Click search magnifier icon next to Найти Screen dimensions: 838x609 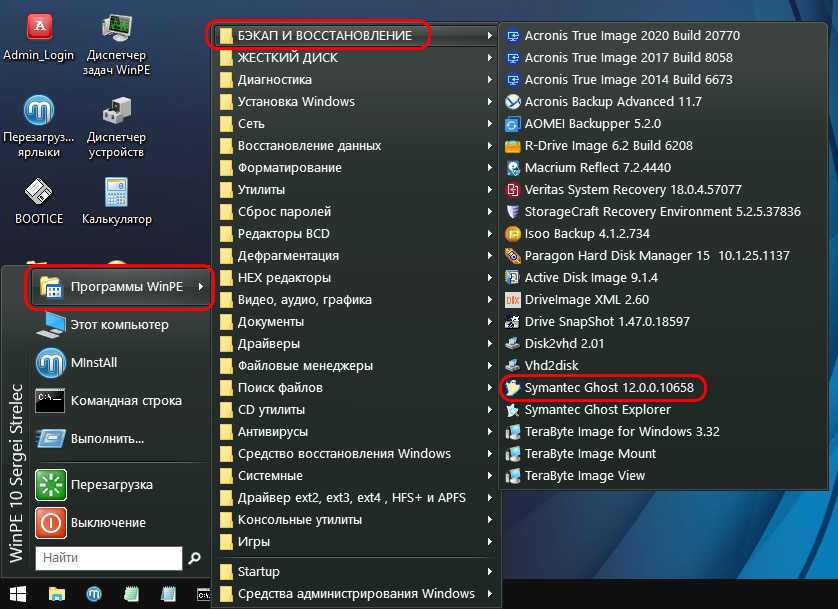click(x=195, y=558)
